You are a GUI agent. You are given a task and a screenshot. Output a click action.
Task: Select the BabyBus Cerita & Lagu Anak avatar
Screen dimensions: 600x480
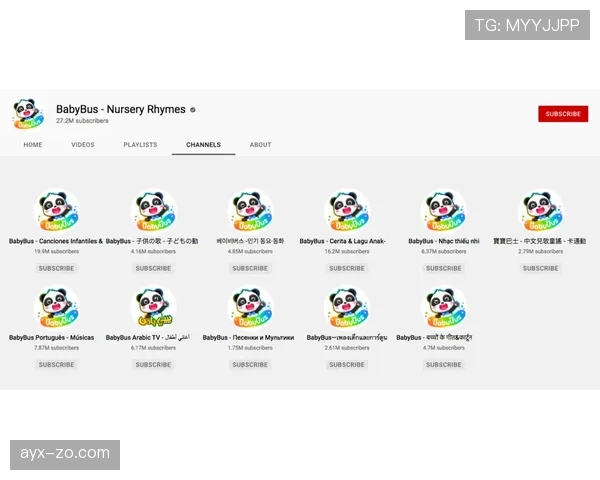[x=347, y=211]
